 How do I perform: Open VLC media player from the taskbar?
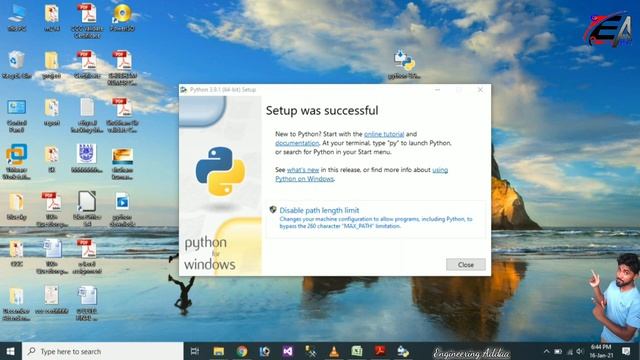point(334,351)
